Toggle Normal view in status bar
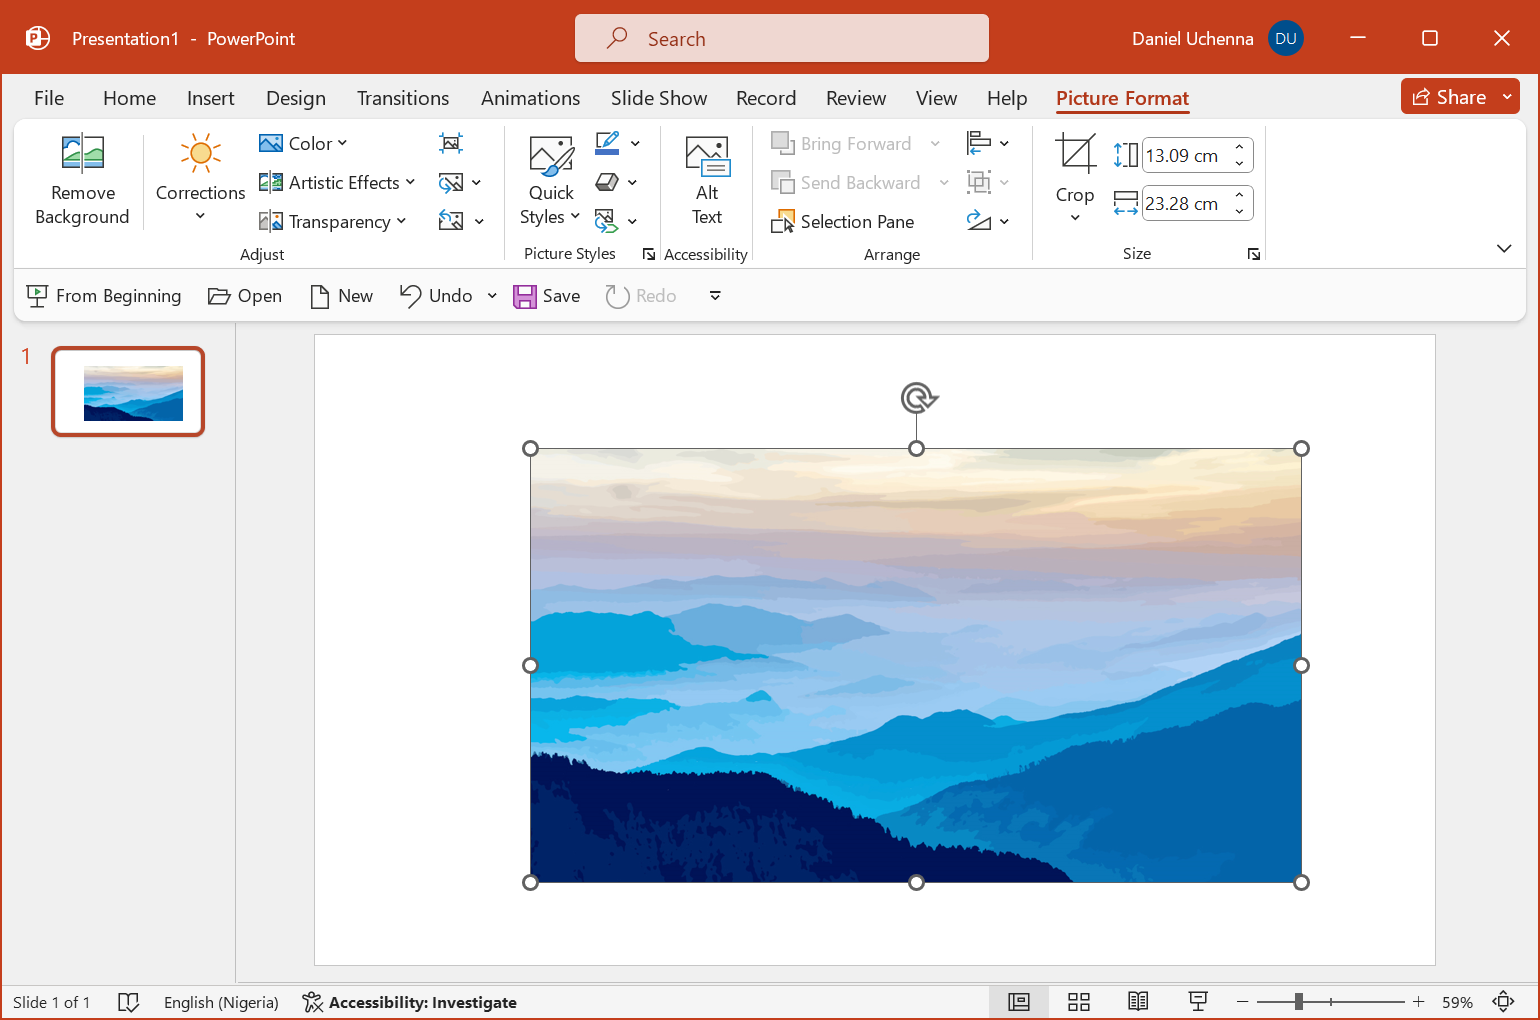This screenshot has height=1020, width=1540. tap(1018, 1002)
